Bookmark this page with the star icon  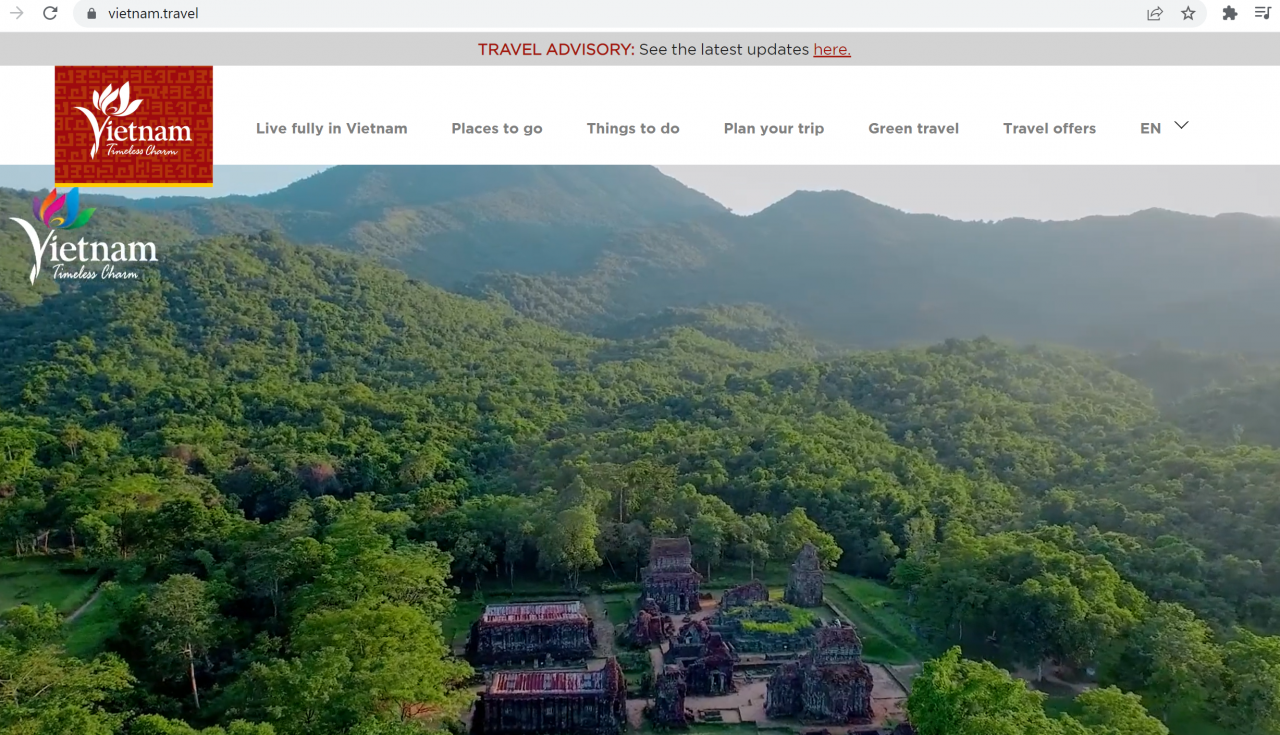pyautogui.click(x=1188, y=14)
